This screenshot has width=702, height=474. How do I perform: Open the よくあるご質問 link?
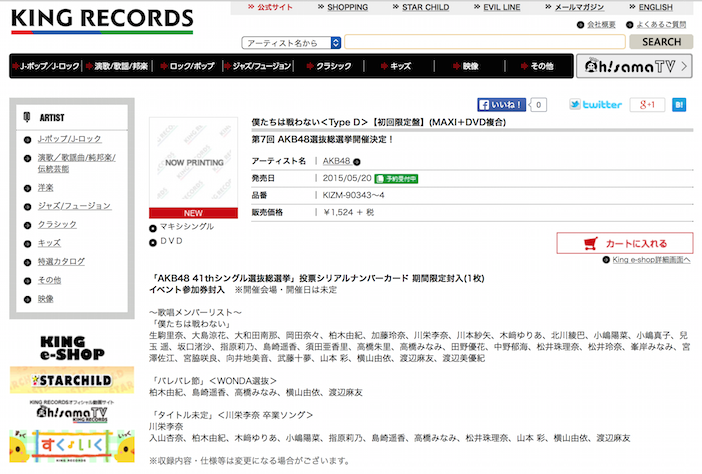[x=661, y=25]
